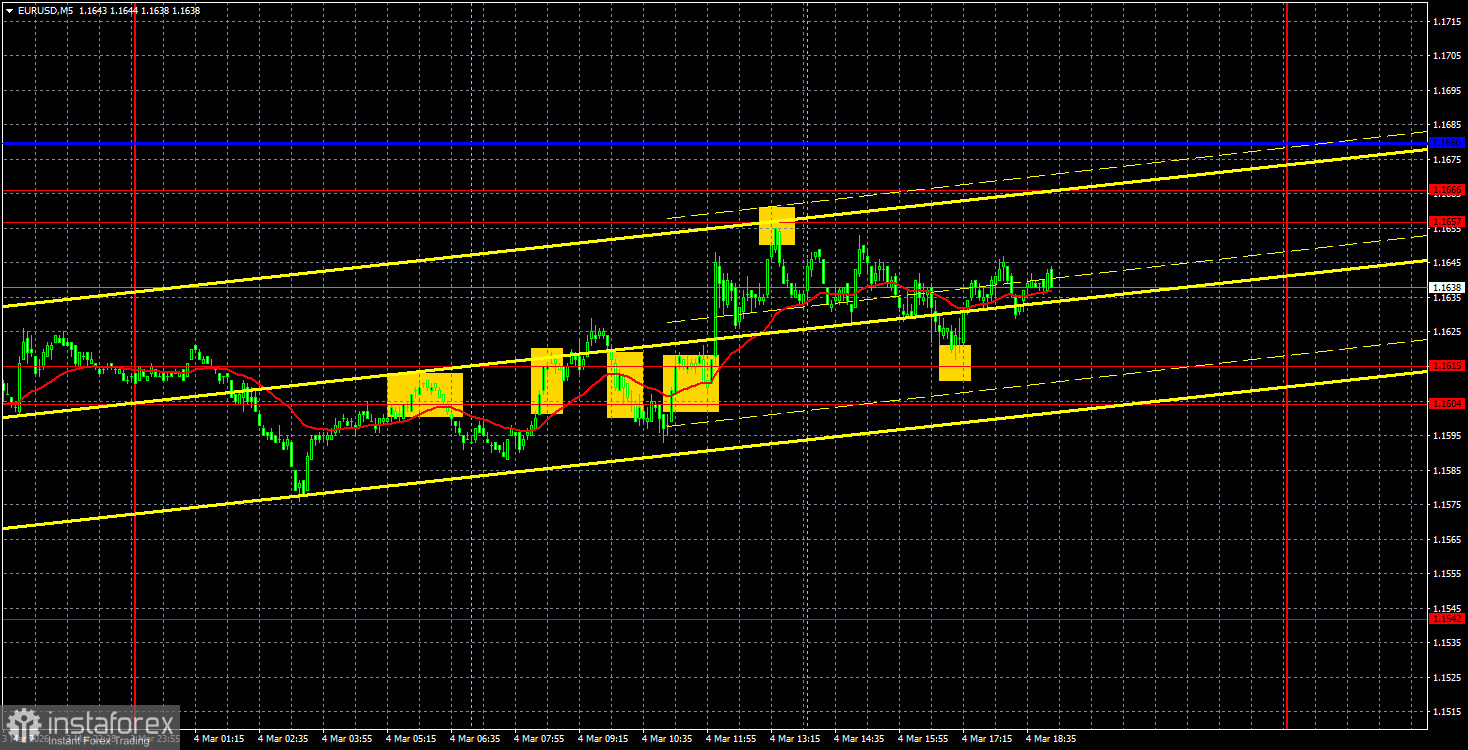Click the 1.1645 price scale label
The height and width of the screenshot is (750, 1468).
pos(1447,263)
